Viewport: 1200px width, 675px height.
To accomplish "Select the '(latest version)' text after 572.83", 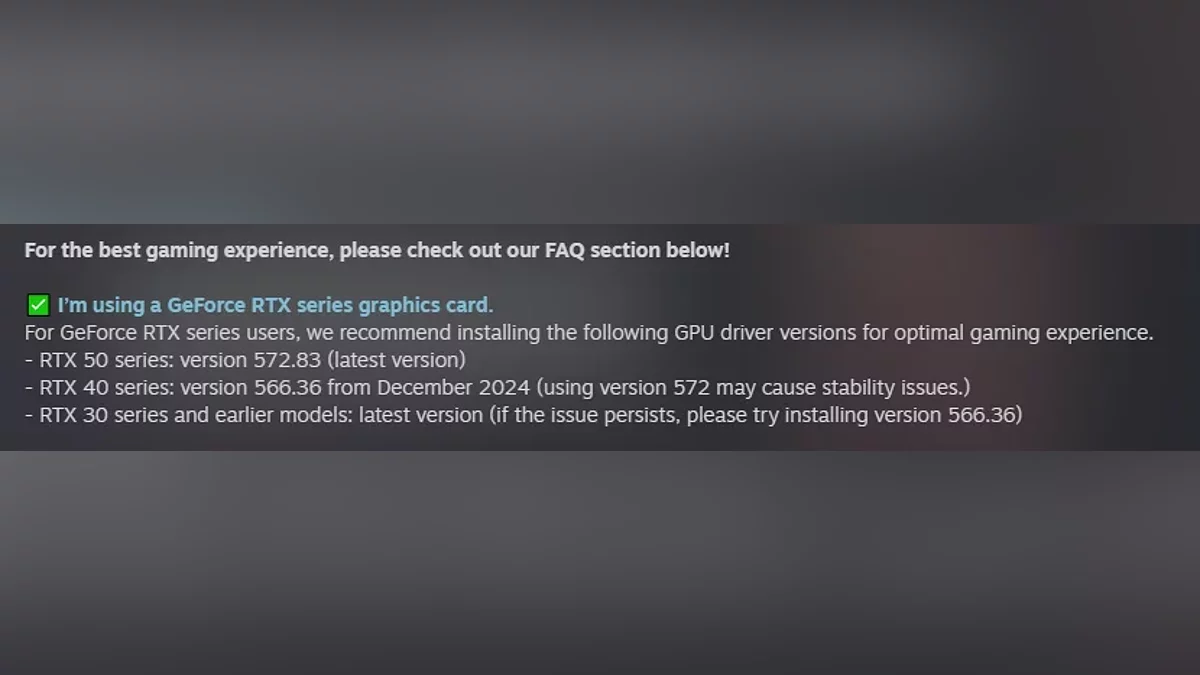I will click(x=396, y=359).
